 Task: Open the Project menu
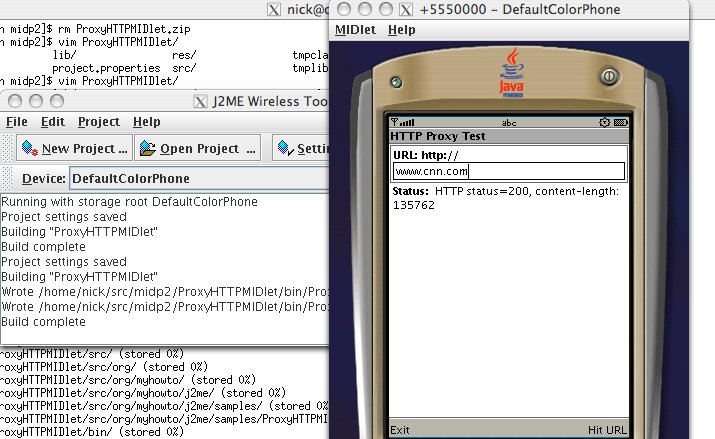click(98, 122)
